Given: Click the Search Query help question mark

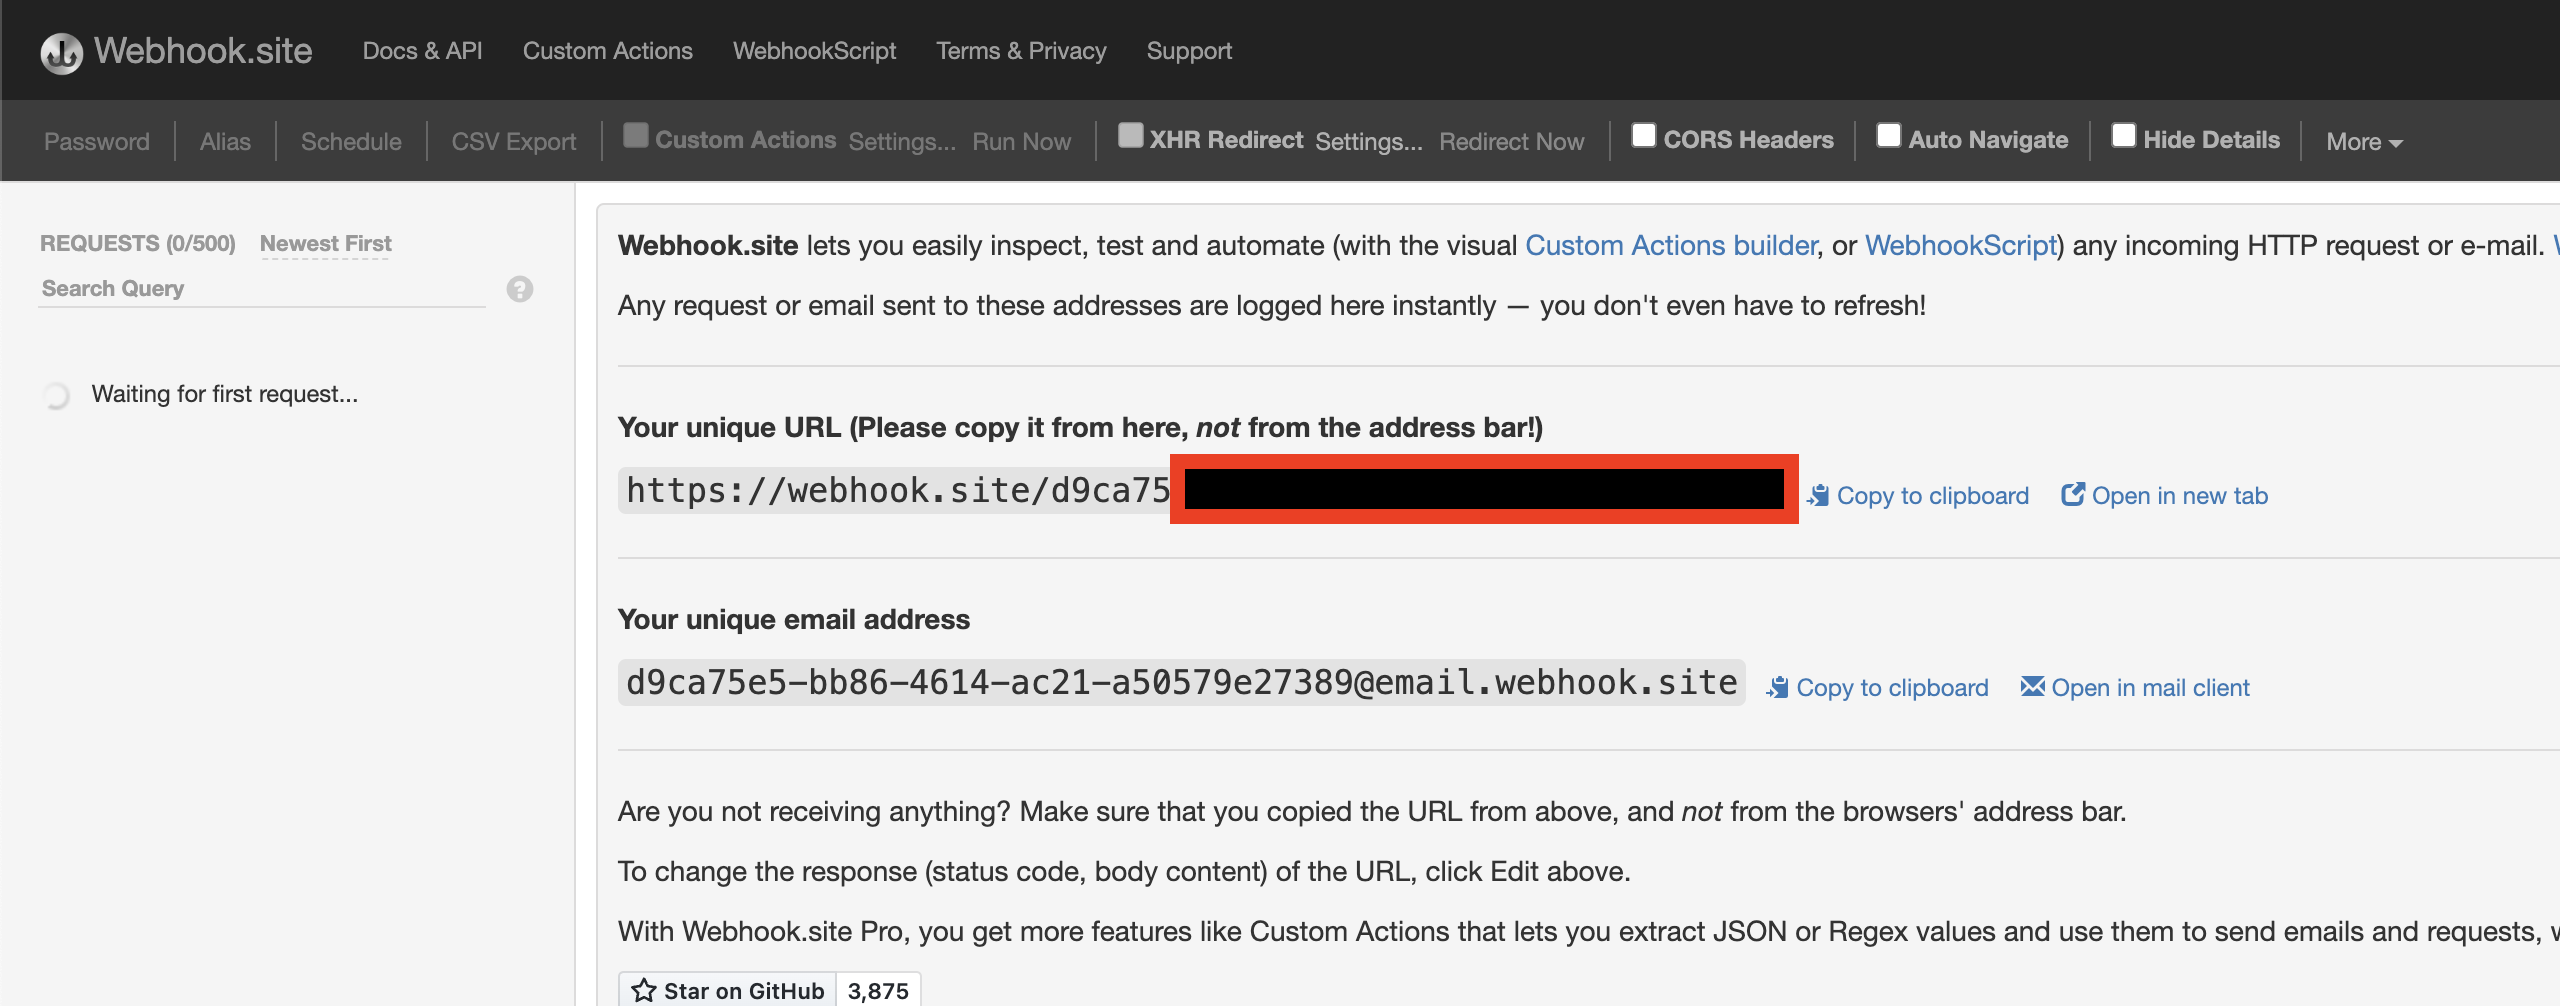Looking at the screenshot, I should (x=519, y=289).
